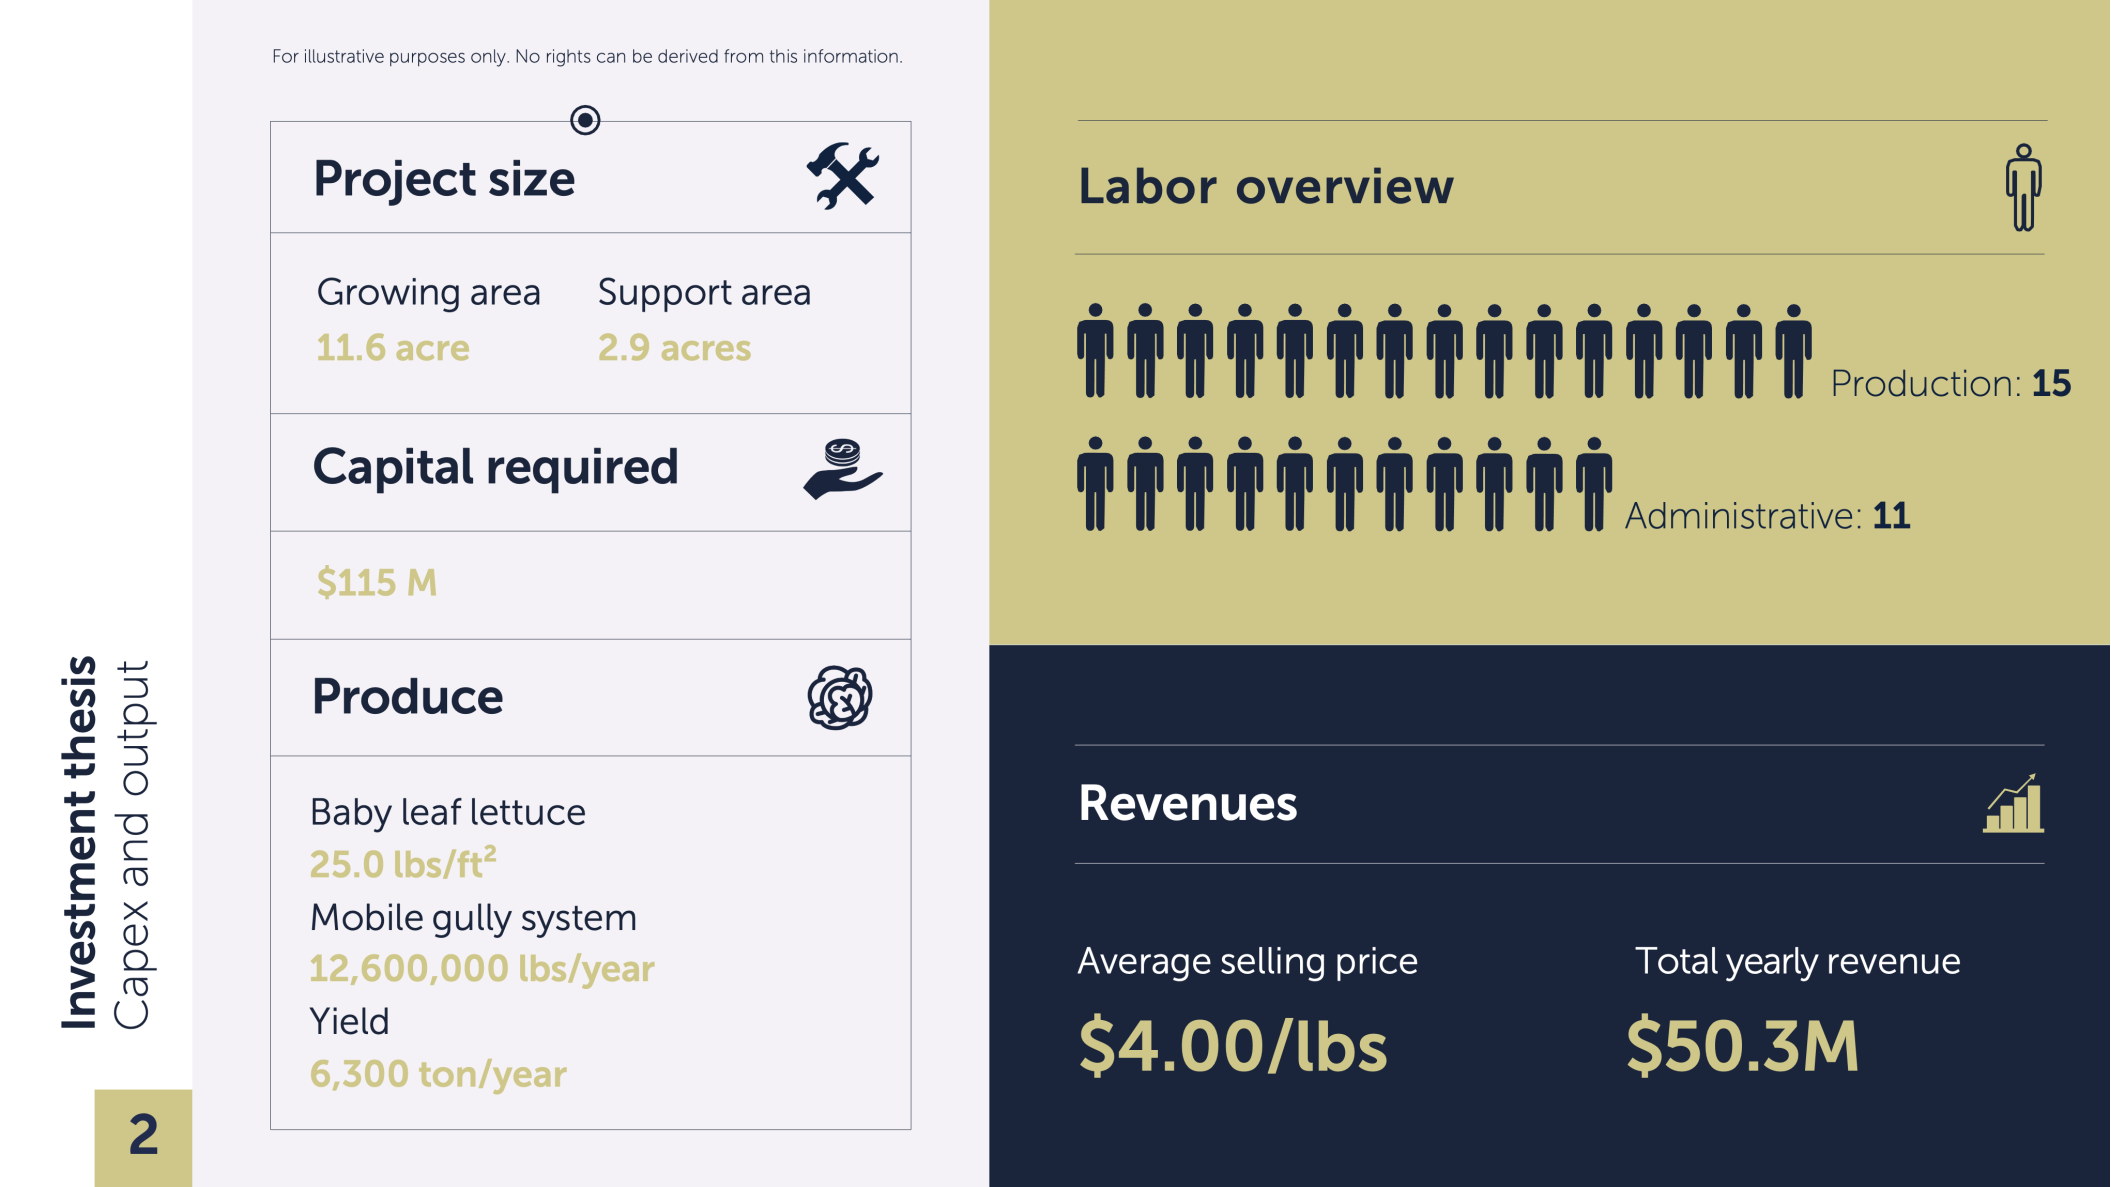
Task: Click the hammer and wrench tools icon
Action: pyautogui.click(x=843, y=176)
